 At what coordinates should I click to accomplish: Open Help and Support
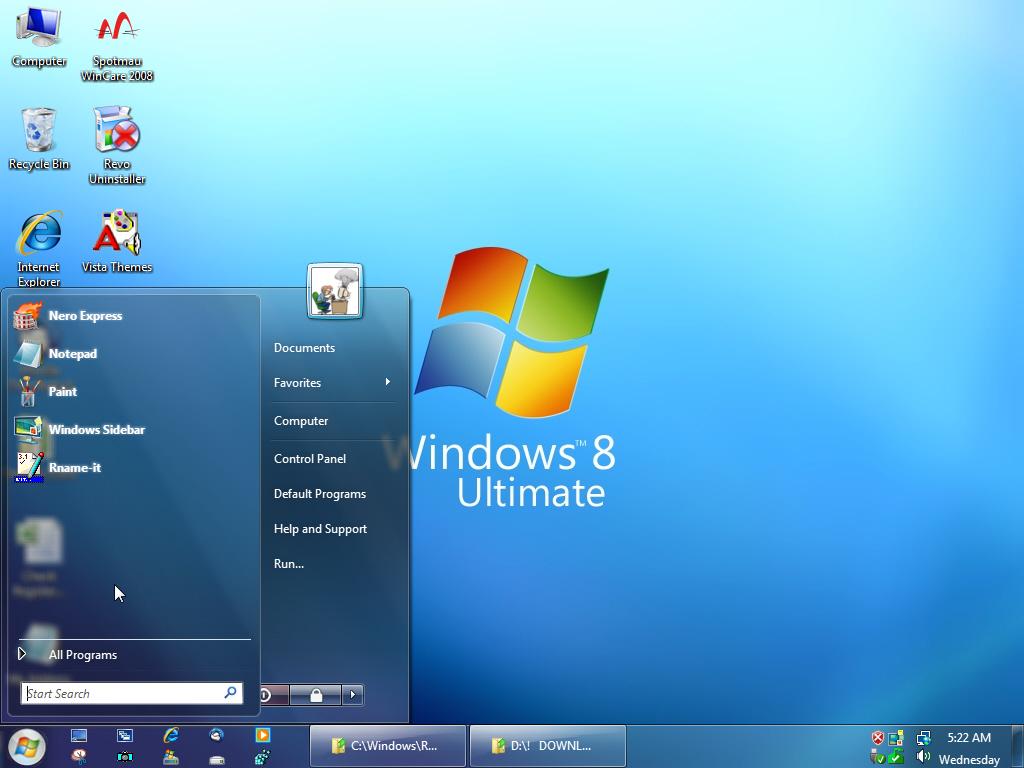(x=320, y=528)
